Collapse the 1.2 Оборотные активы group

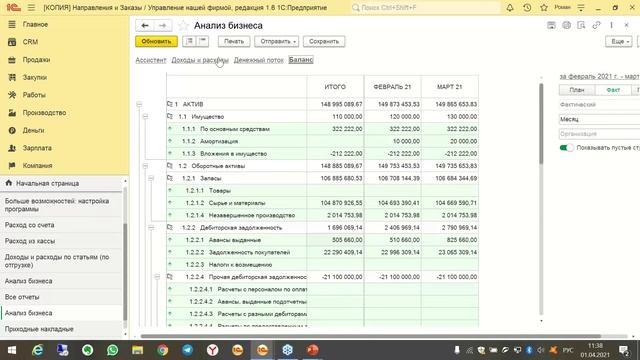[x=145, y=166]
